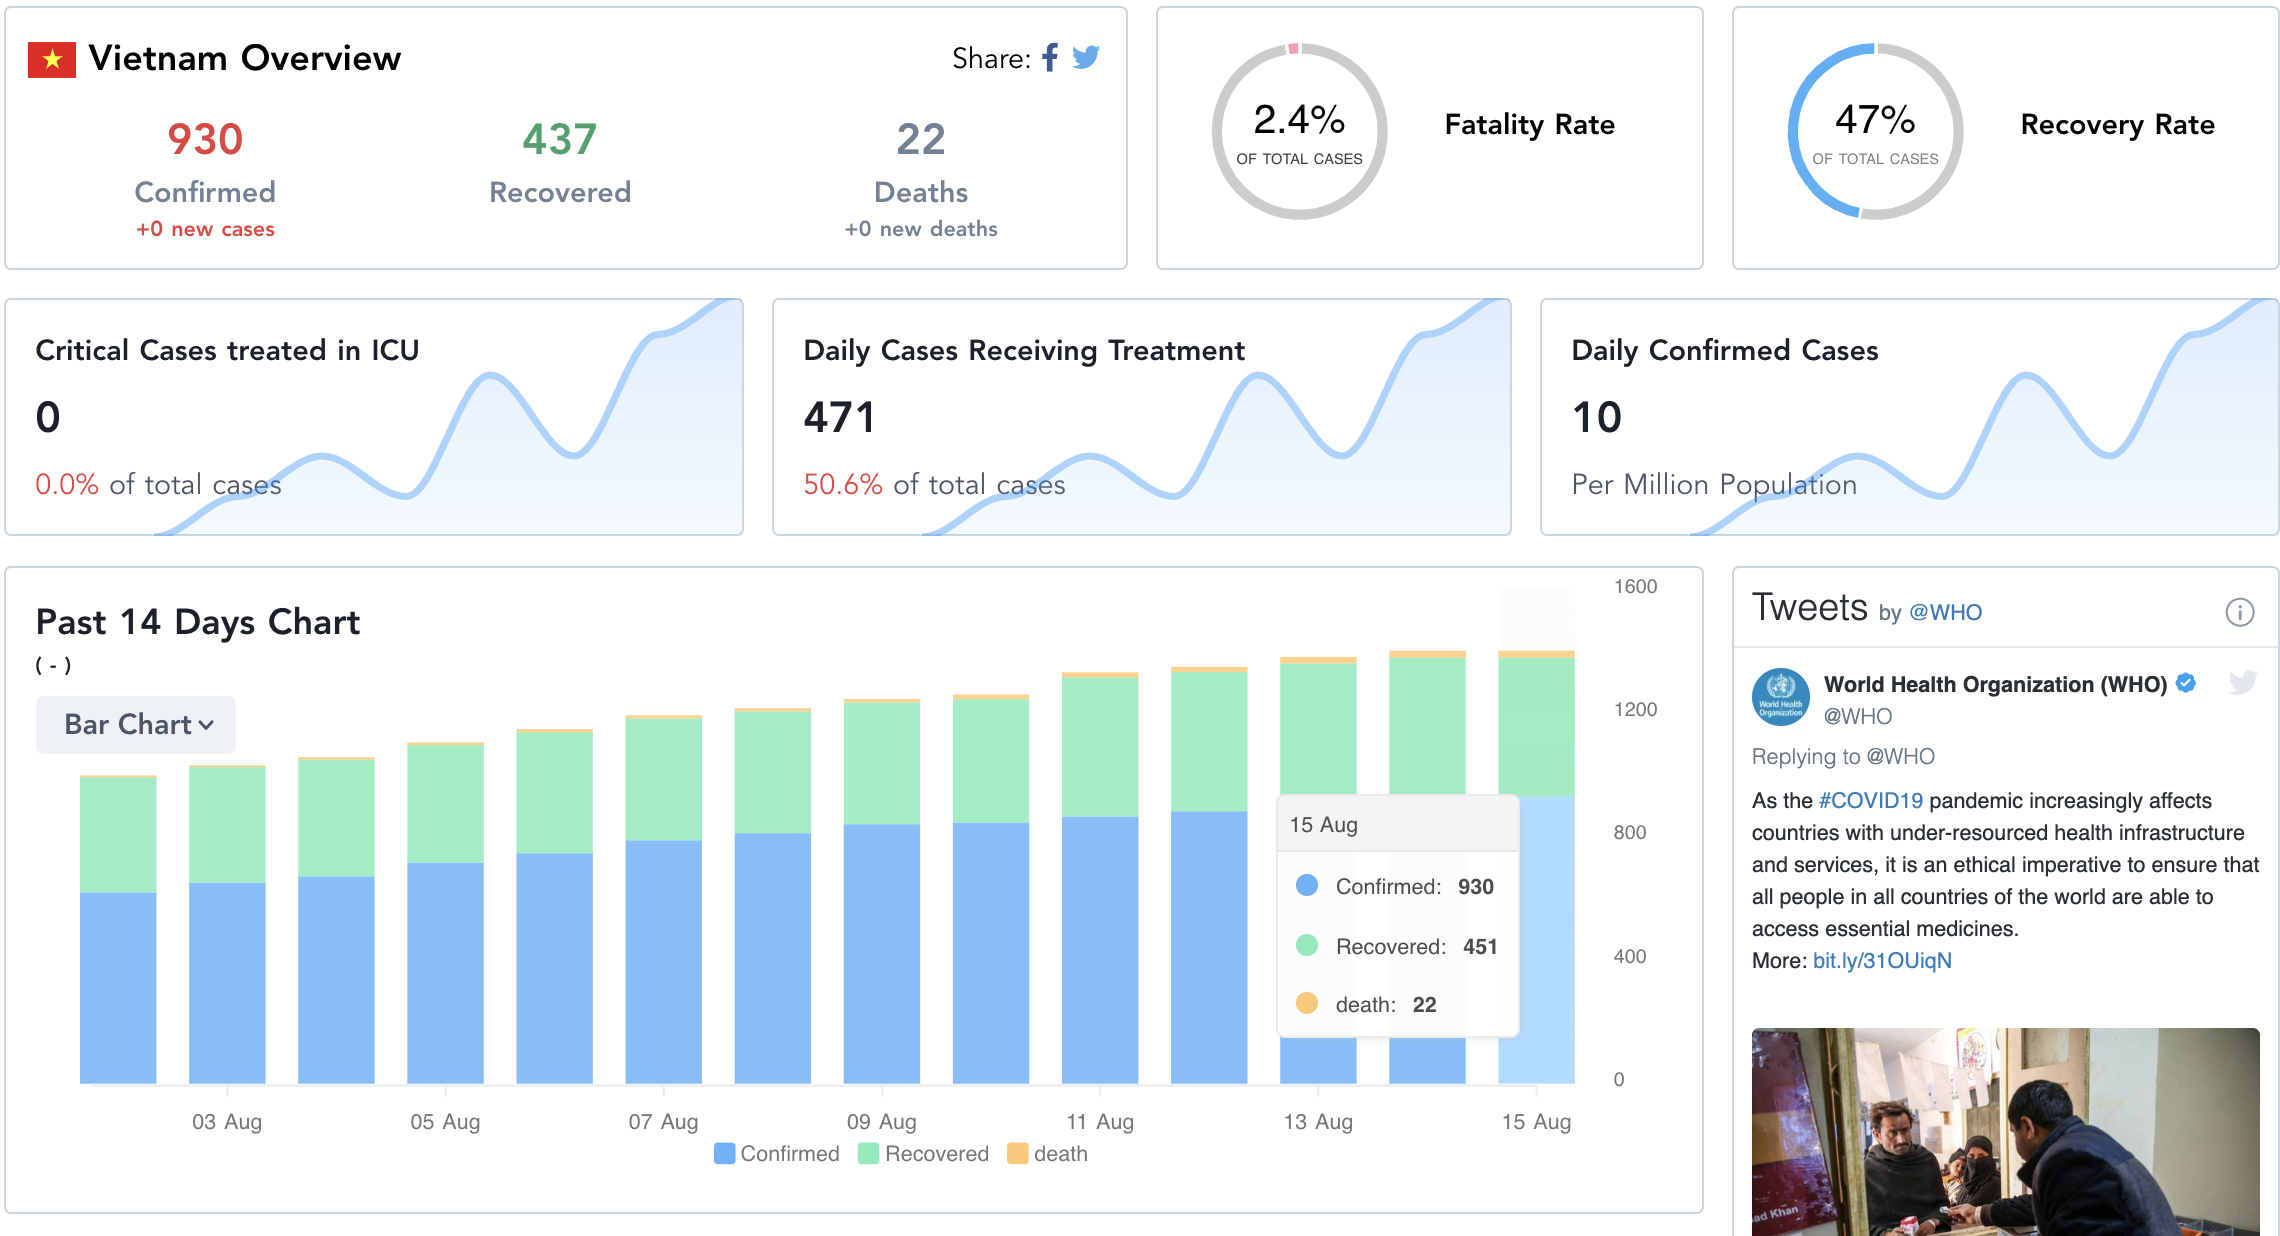
Task: Click World Health Organization account name
Action: pyautogui.click(x=1994, y=684)
